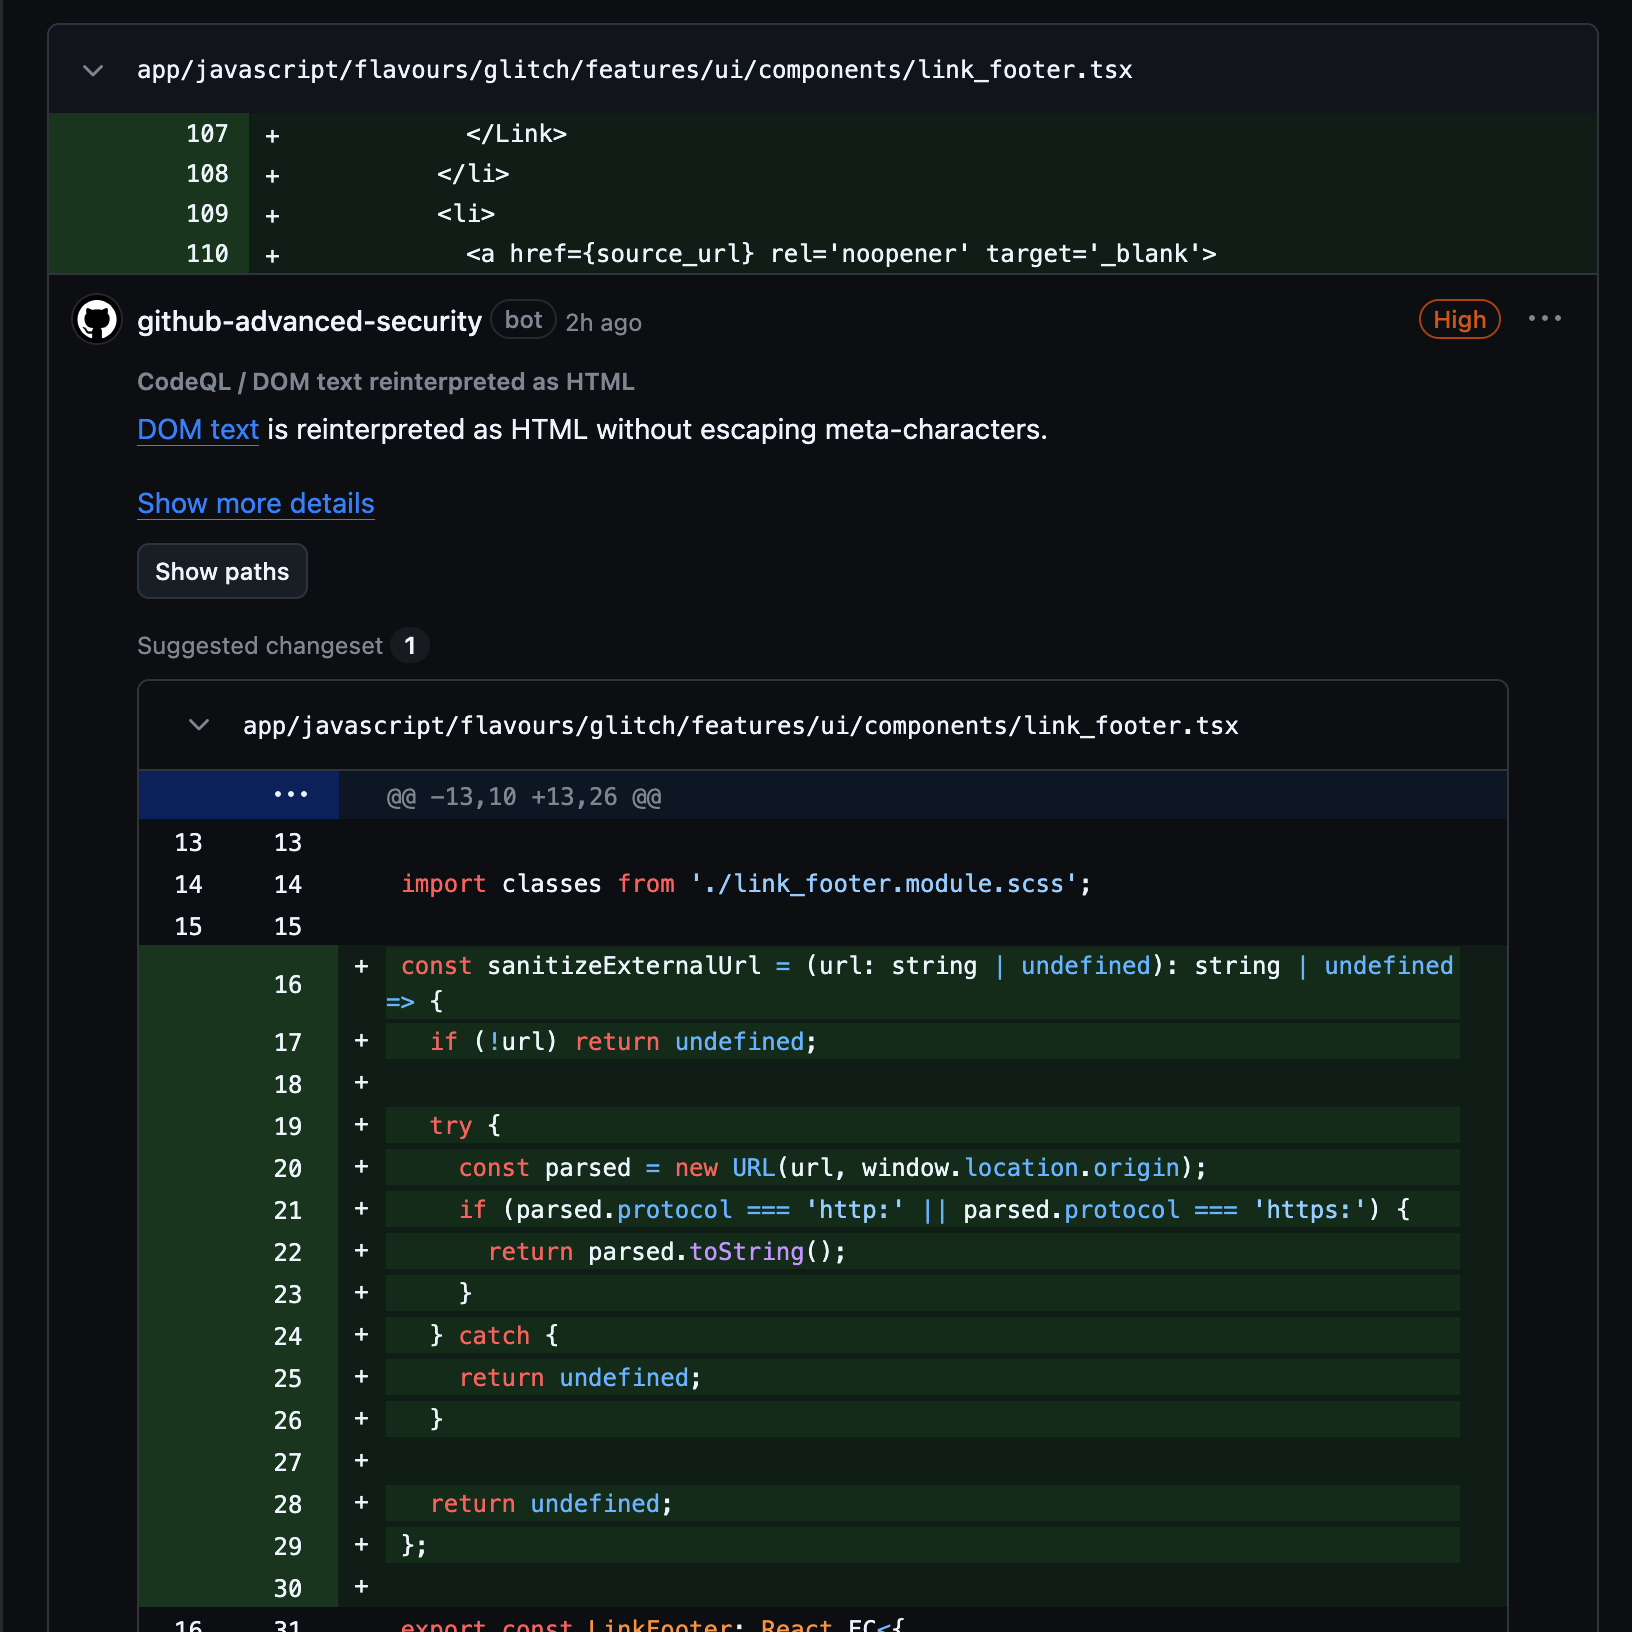Viewport: 1632px width, 1632px height.
Task: Click the Suggested changeset label
Action: [260, 646]
